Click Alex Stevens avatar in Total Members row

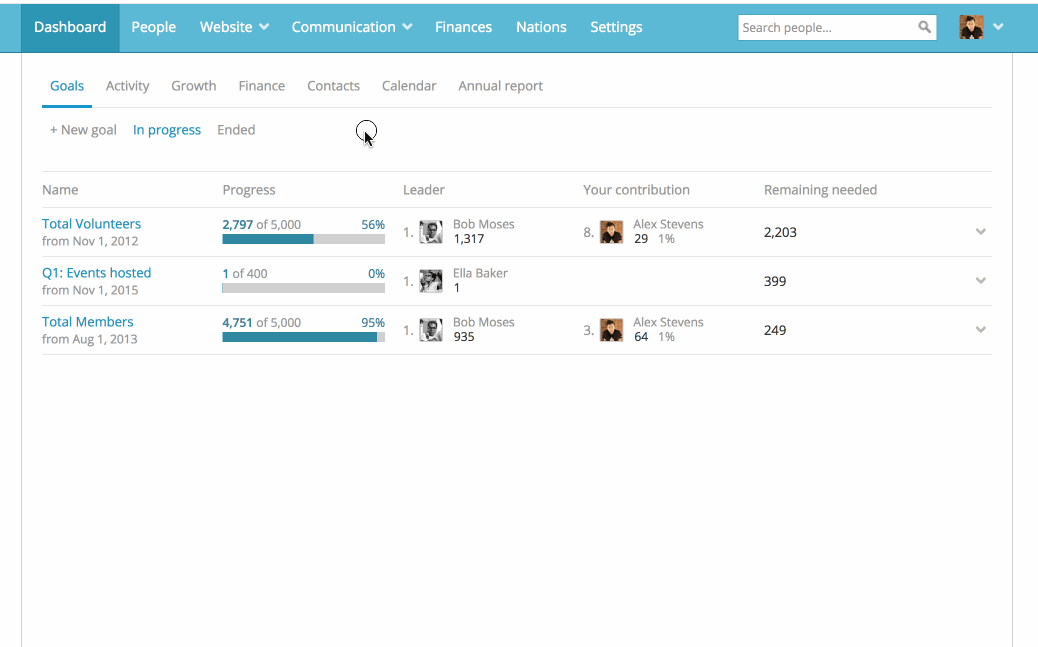(x=611, y=330)
